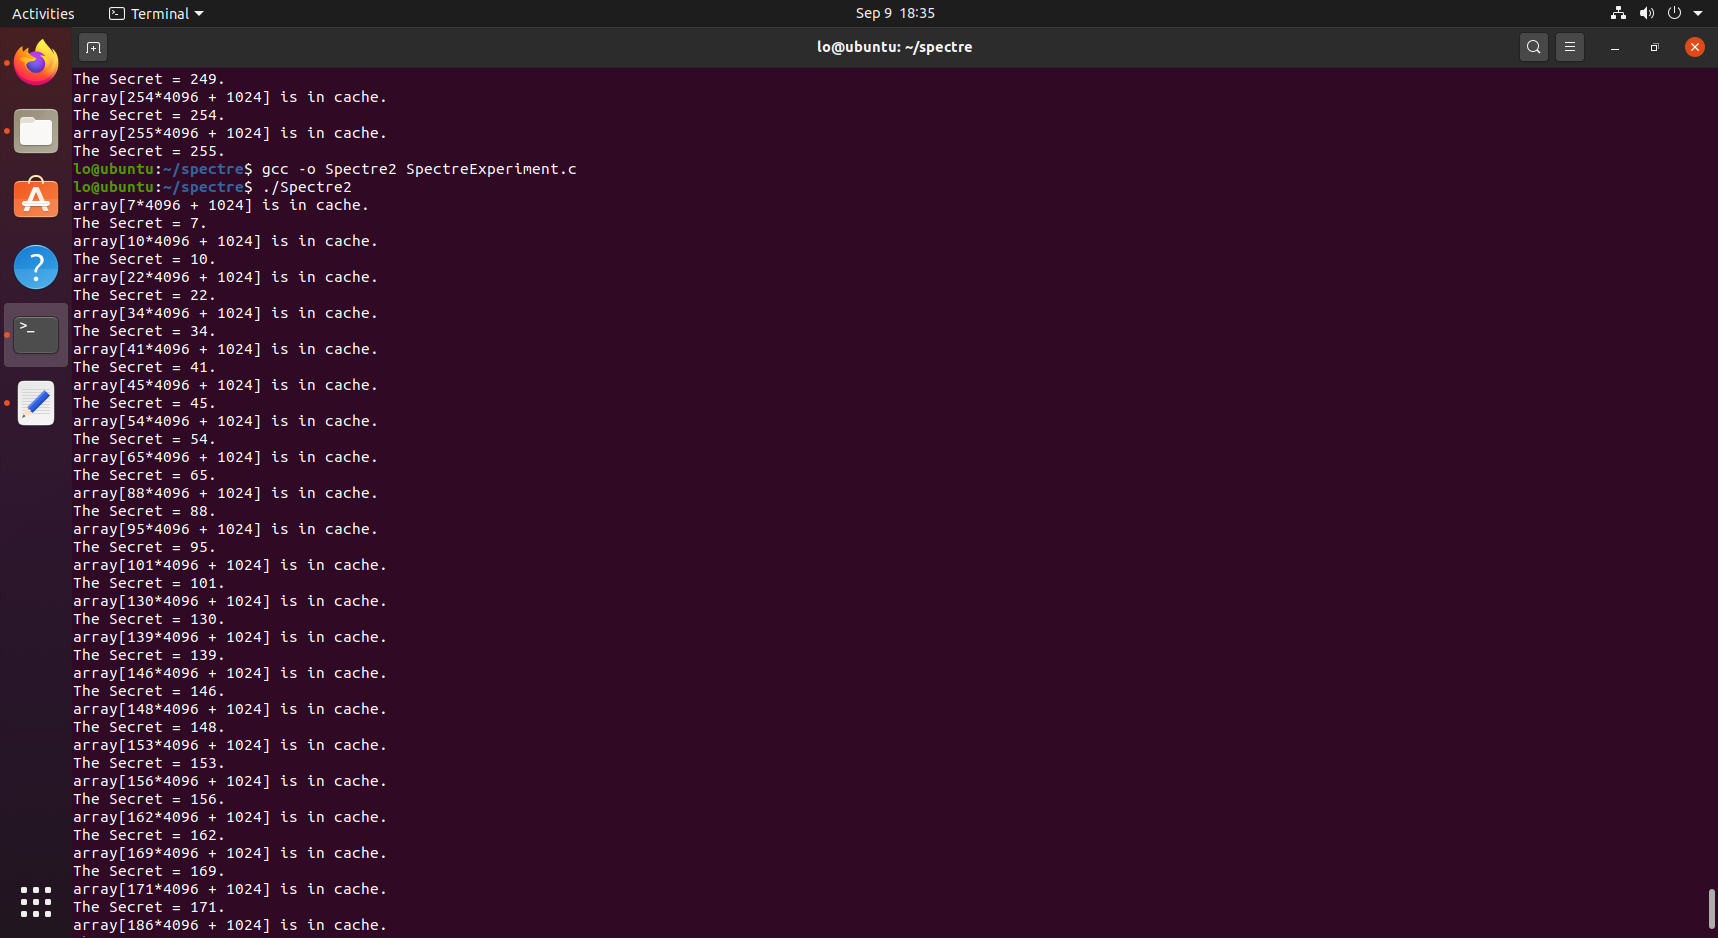Click text 'The Secret = 88.'

pos(144,511)
